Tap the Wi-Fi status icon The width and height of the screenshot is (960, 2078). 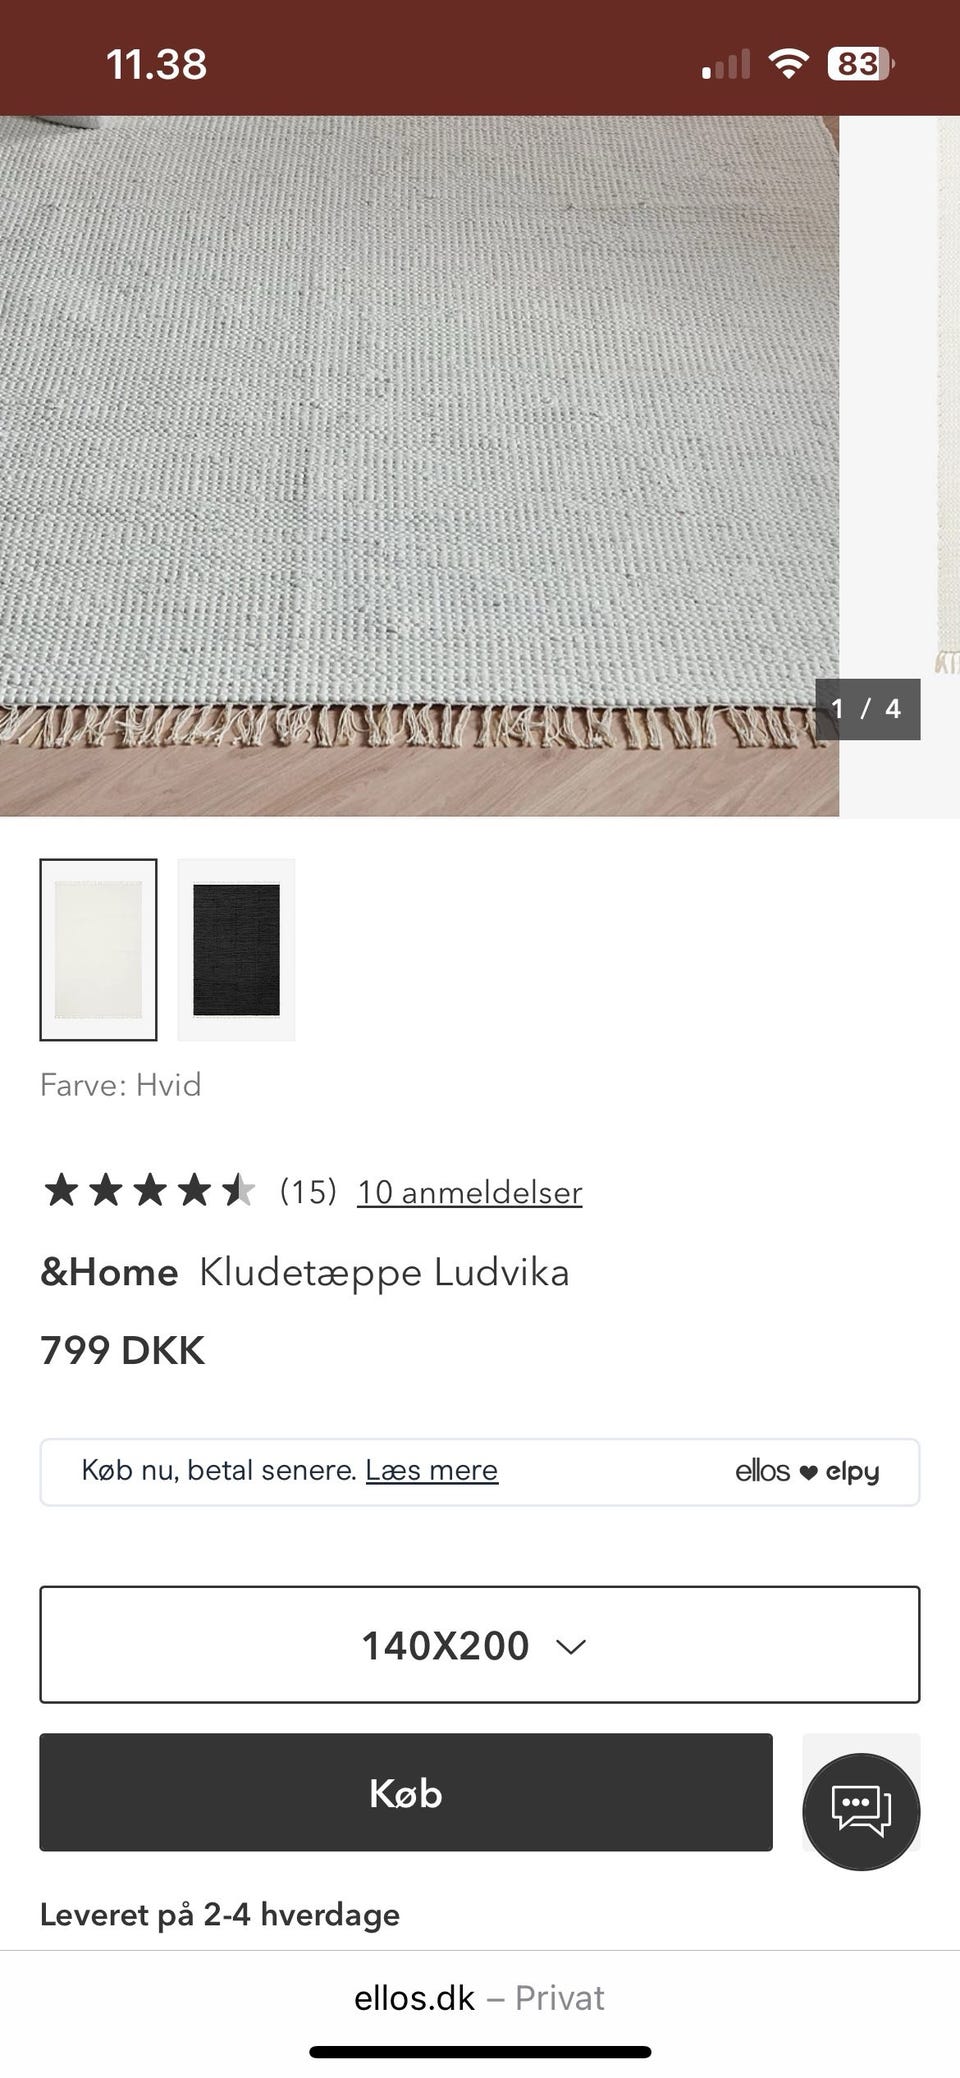pyautogui.click(x=788, y=65)
